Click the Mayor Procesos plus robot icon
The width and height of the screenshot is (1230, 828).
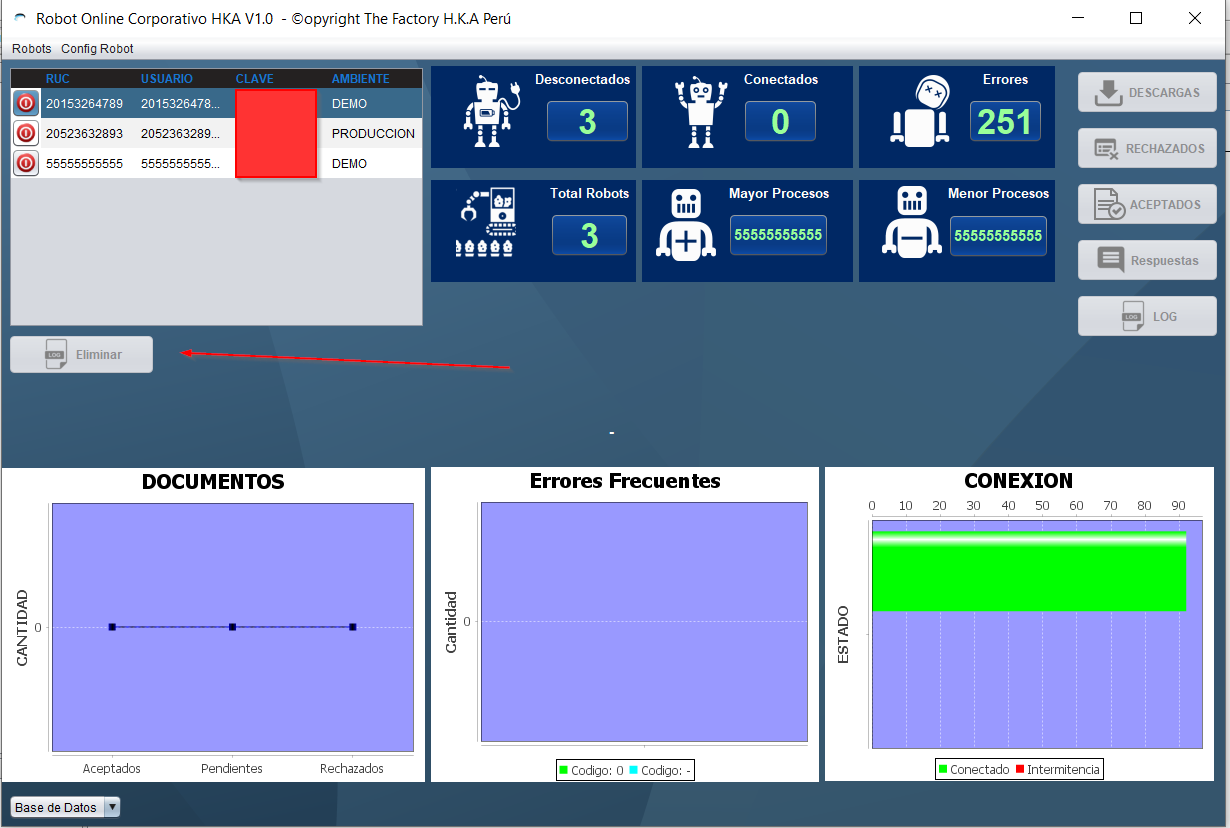(x=685, y=225)
